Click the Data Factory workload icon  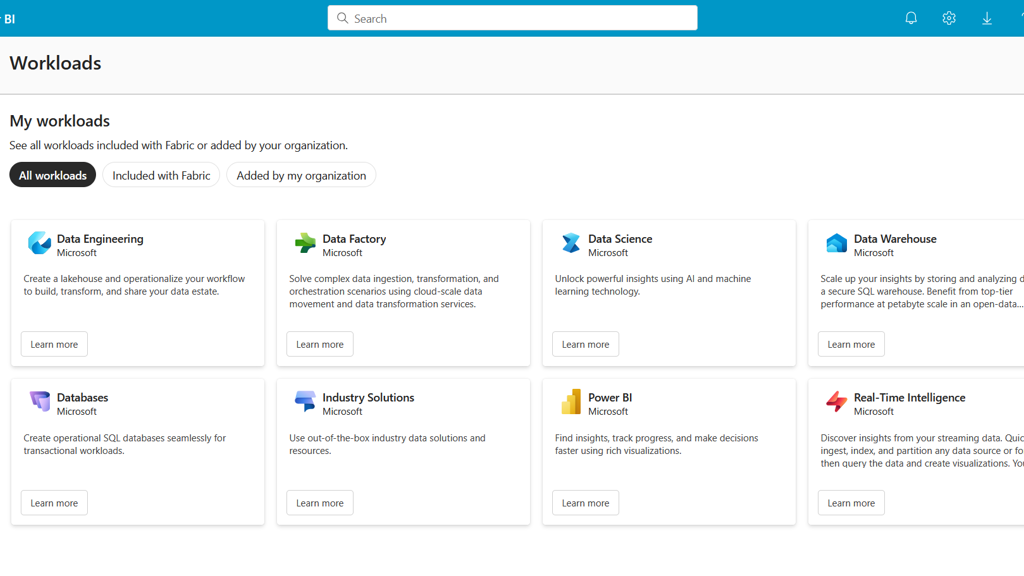(x=305, y=243)
